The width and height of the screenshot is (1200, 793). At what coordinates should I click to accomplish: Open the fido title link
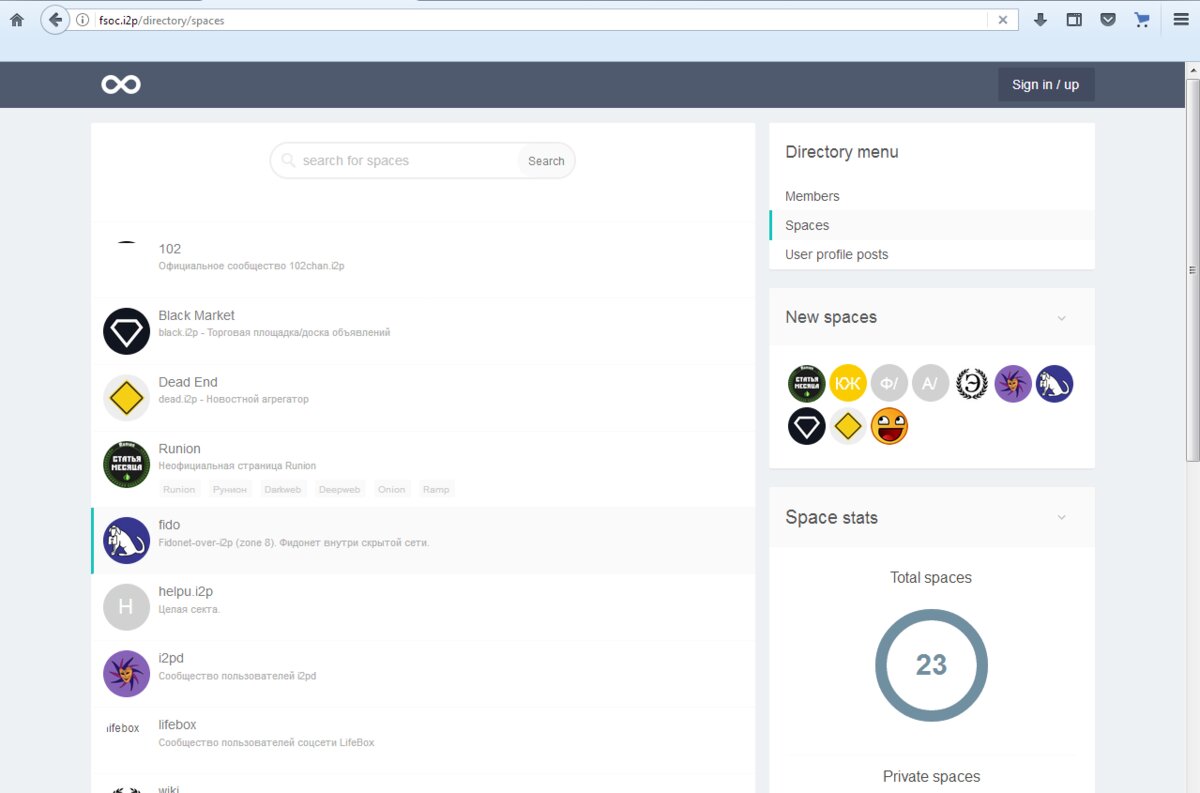[169, 525]
